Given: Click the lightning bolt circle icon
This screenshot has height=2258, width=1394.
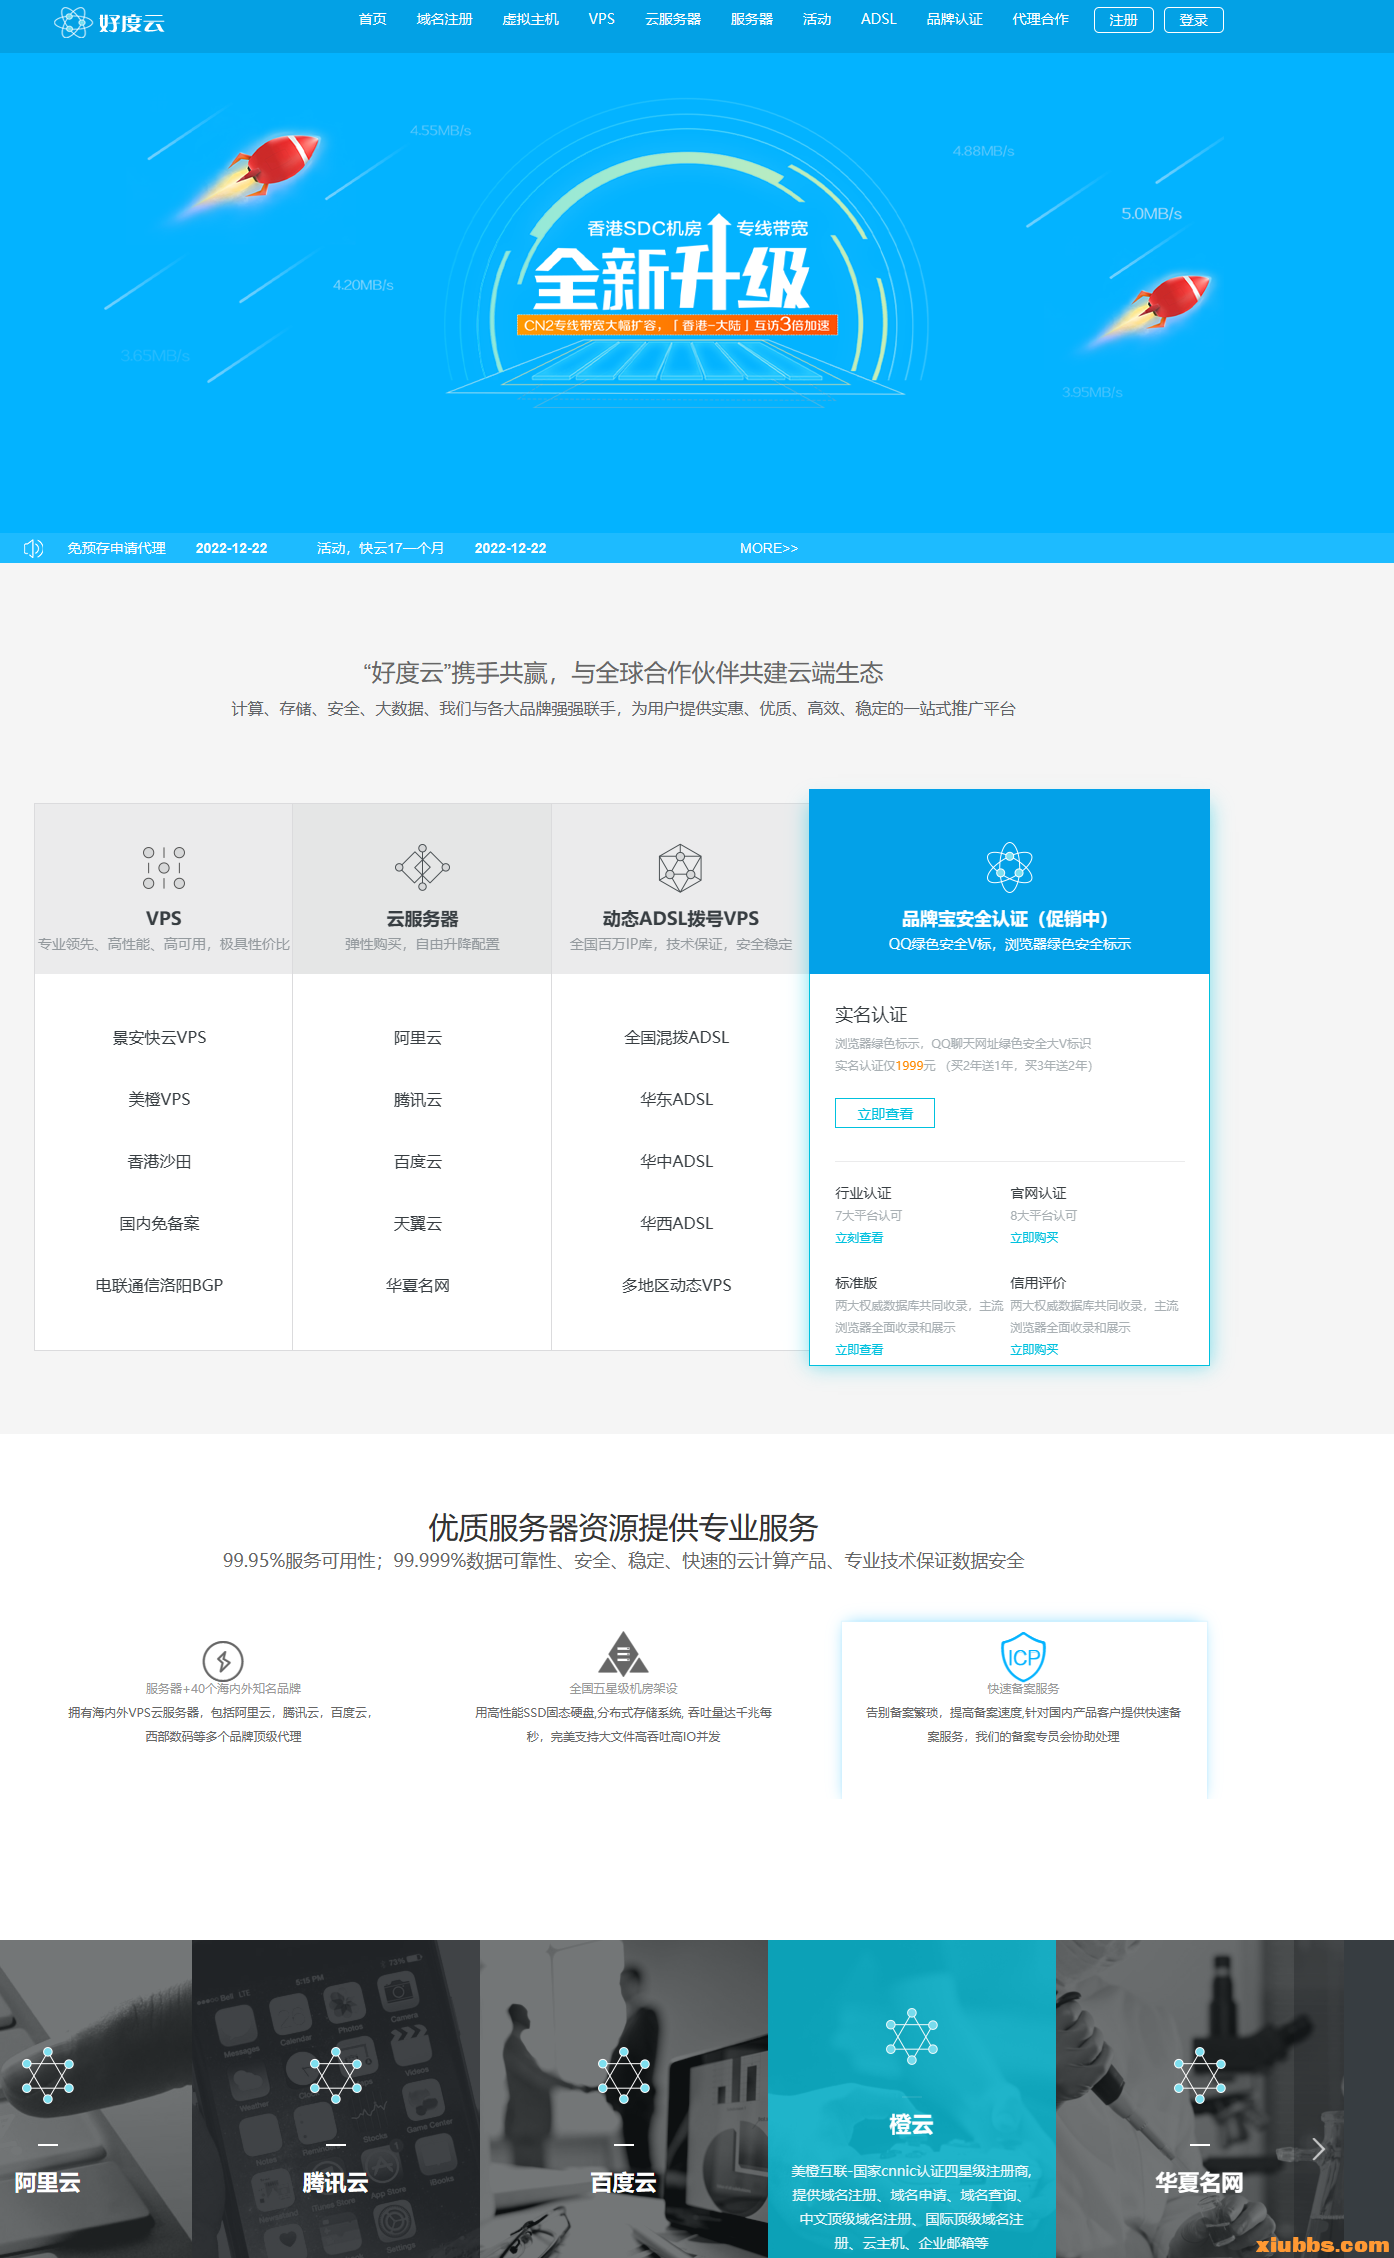Looking at the screenshot, I should pyautogui.click(x=223, y=1661).
